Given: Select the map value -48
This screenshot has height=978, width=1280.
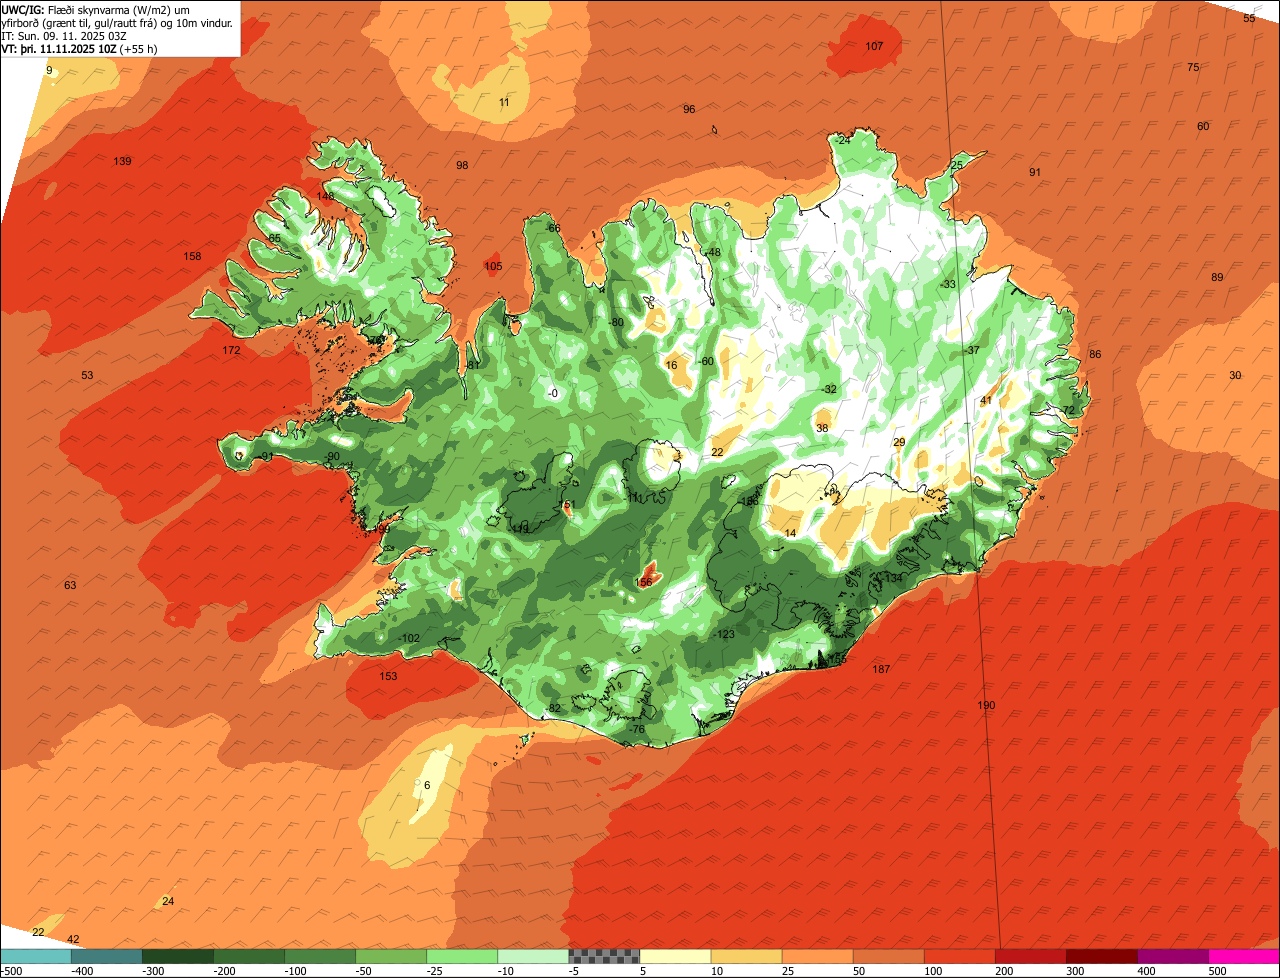Looking at the screenshot, I should (x=712, y=252).
